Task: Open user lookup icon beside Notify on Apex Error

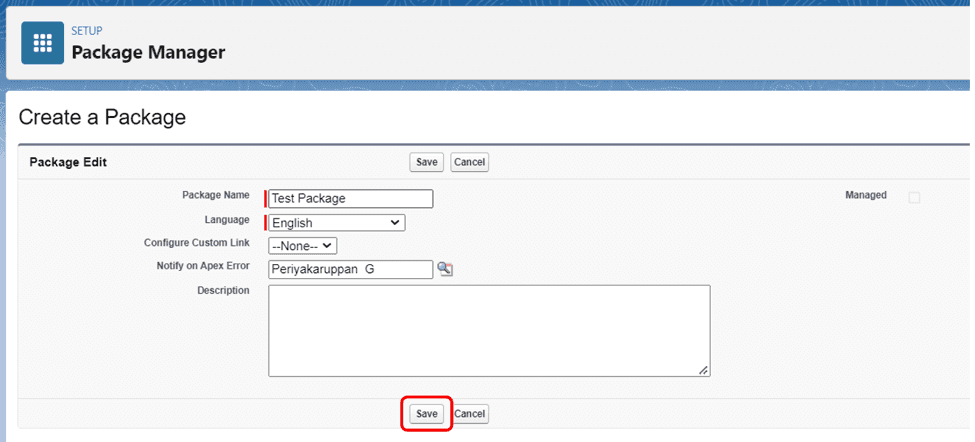Action: 445,269
